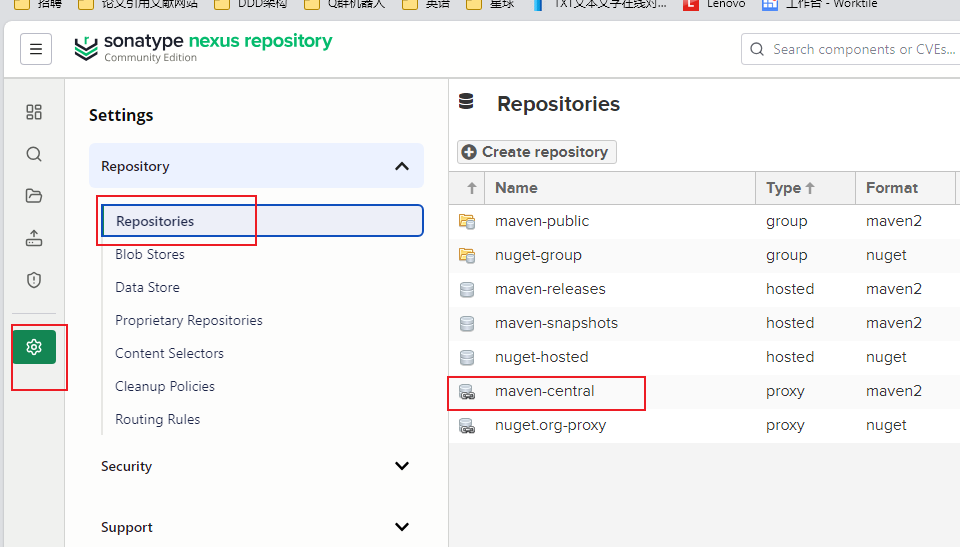The width and height of the screenshot is (960, 547).
Task: Click the hosted type cell for maven-releases
Action: pyautogui.click(x=790, y=289)
